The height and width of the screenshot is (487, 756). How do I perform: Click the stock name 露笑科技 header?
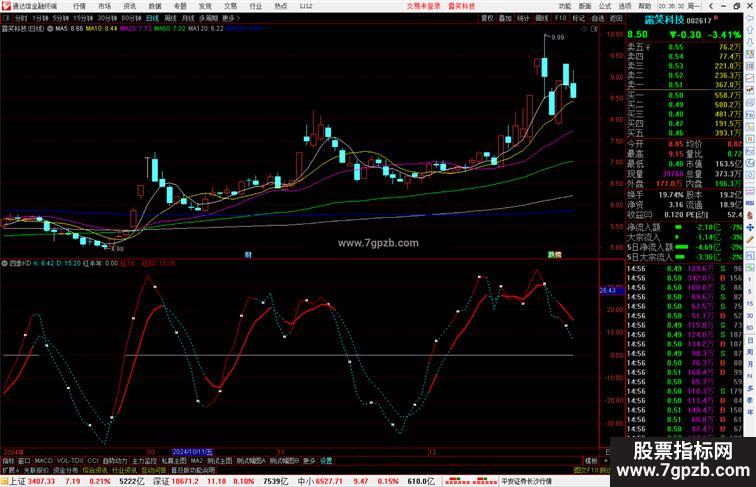664,20
